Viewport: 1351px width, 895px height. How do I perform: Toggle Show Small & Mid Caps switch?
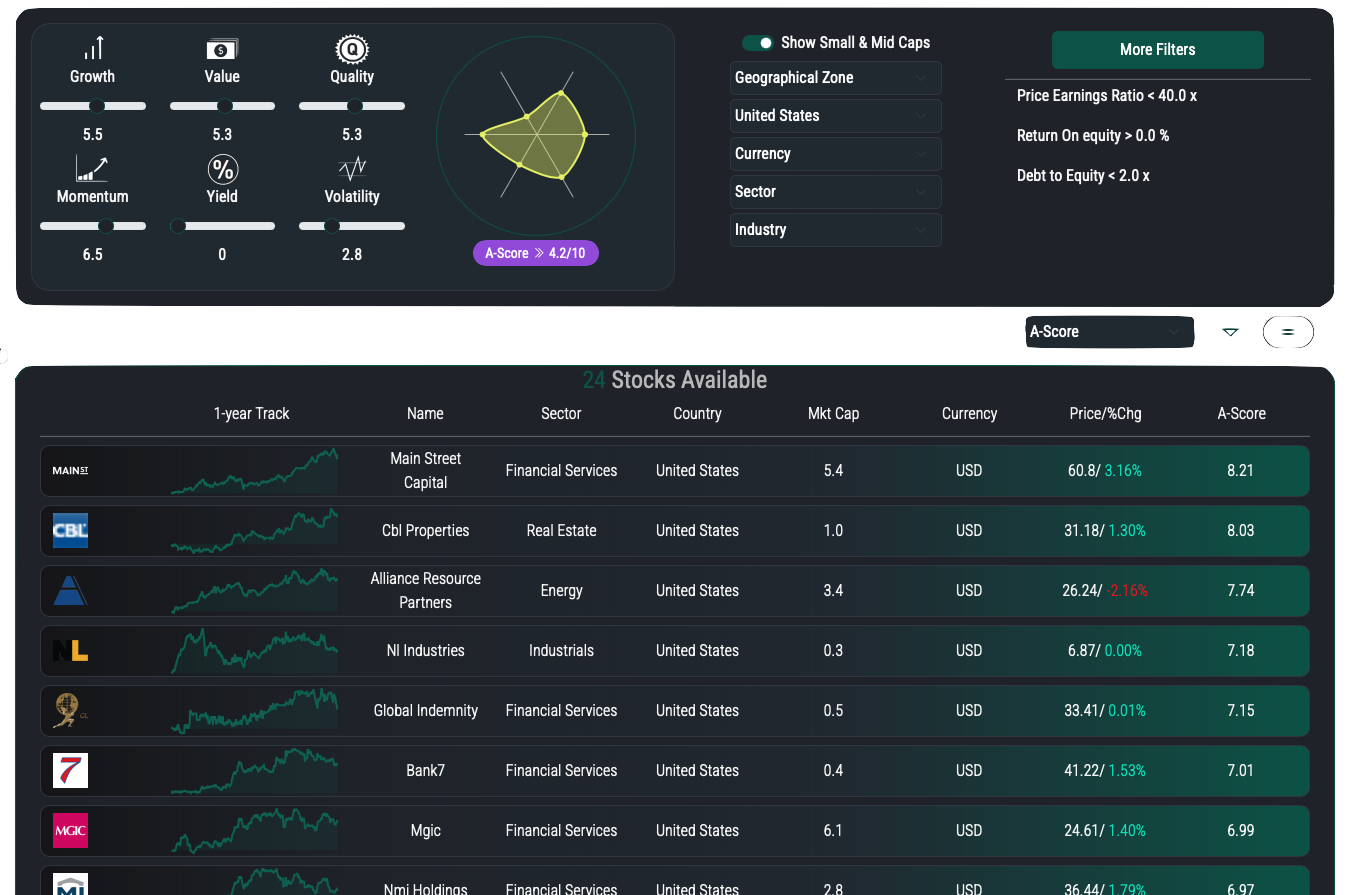coord(758,43)
